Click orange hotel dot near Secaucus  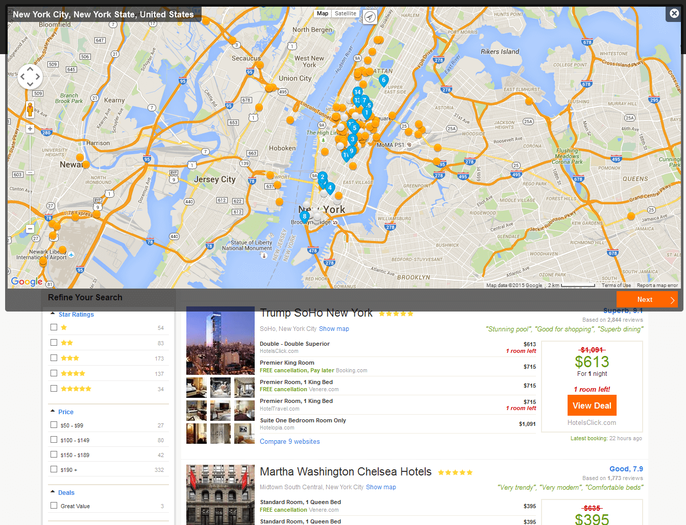260,65
